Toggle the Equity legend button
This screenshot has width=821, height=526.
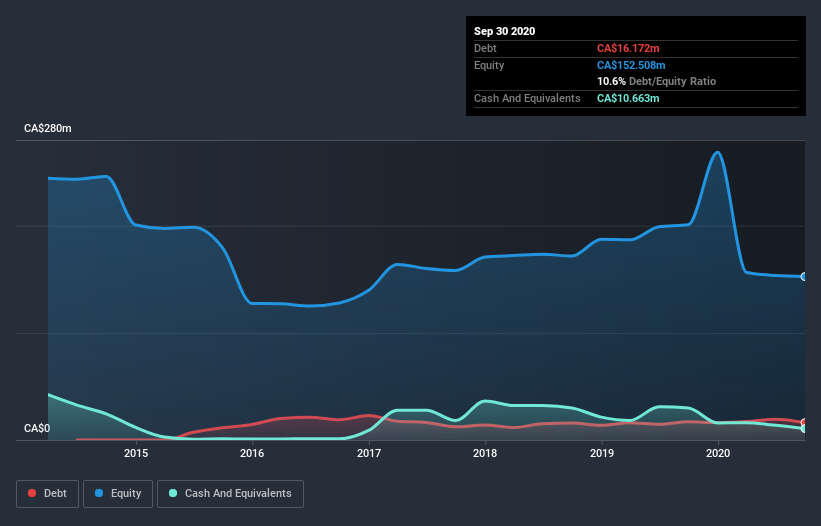(118, 494)
